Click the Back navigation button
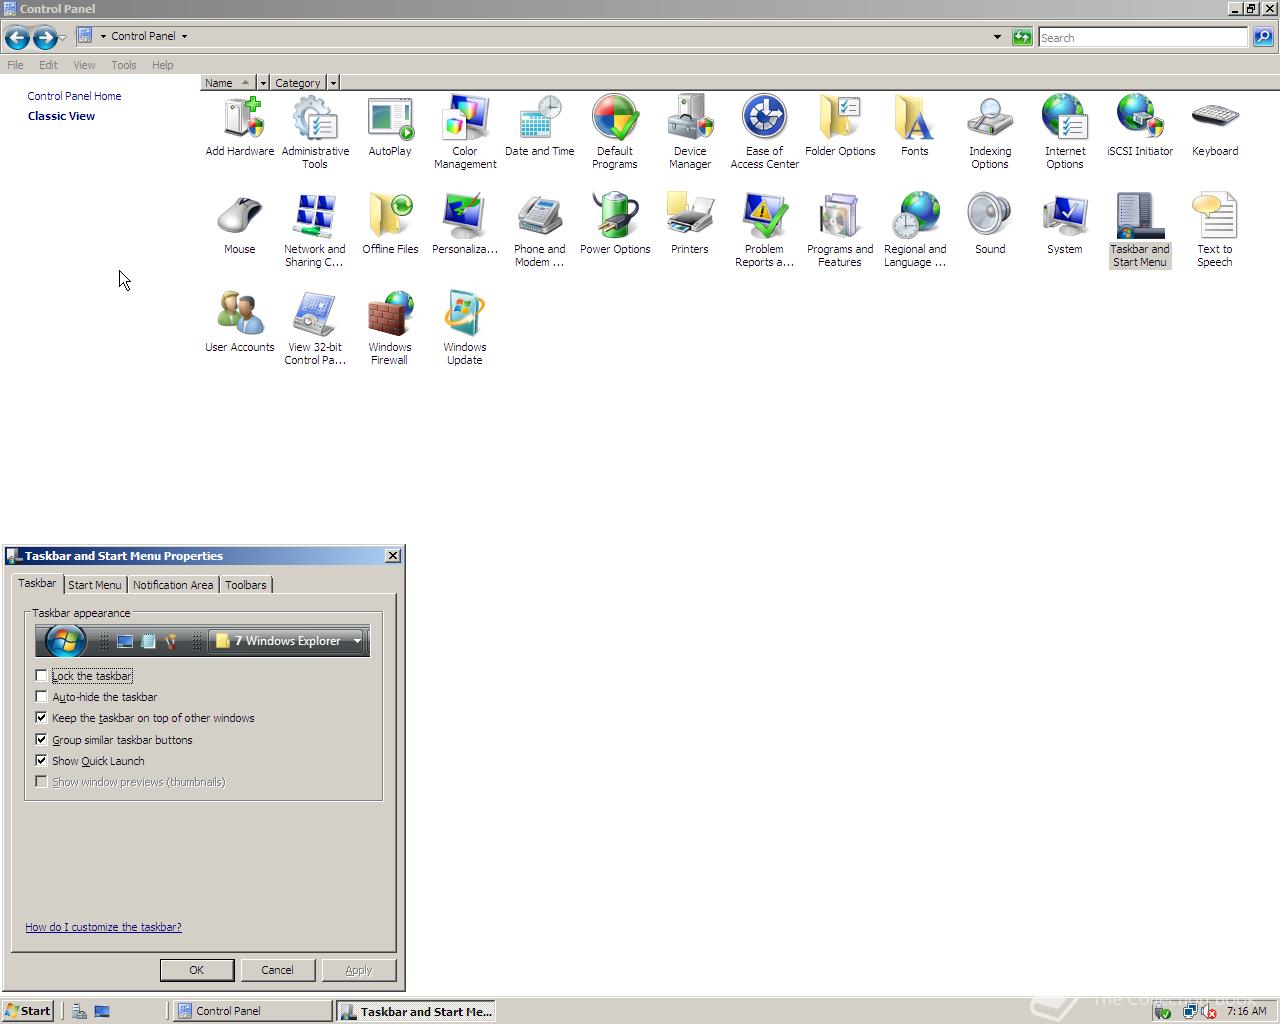 click(x=17, y=38)
